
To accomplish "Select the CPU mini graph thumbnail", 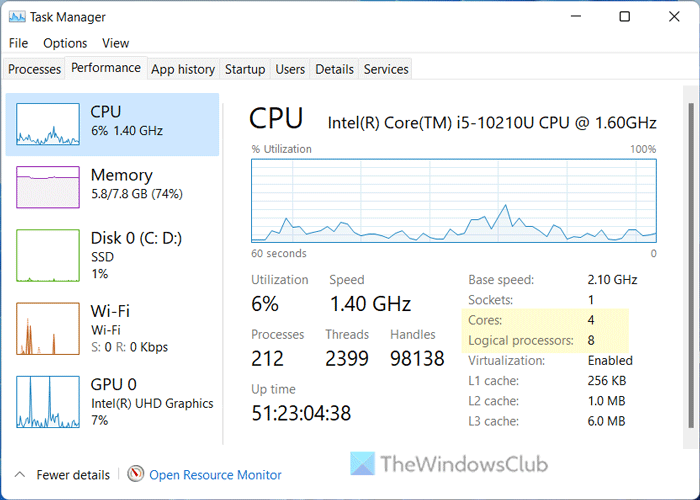I will click(x=46, y=124).
